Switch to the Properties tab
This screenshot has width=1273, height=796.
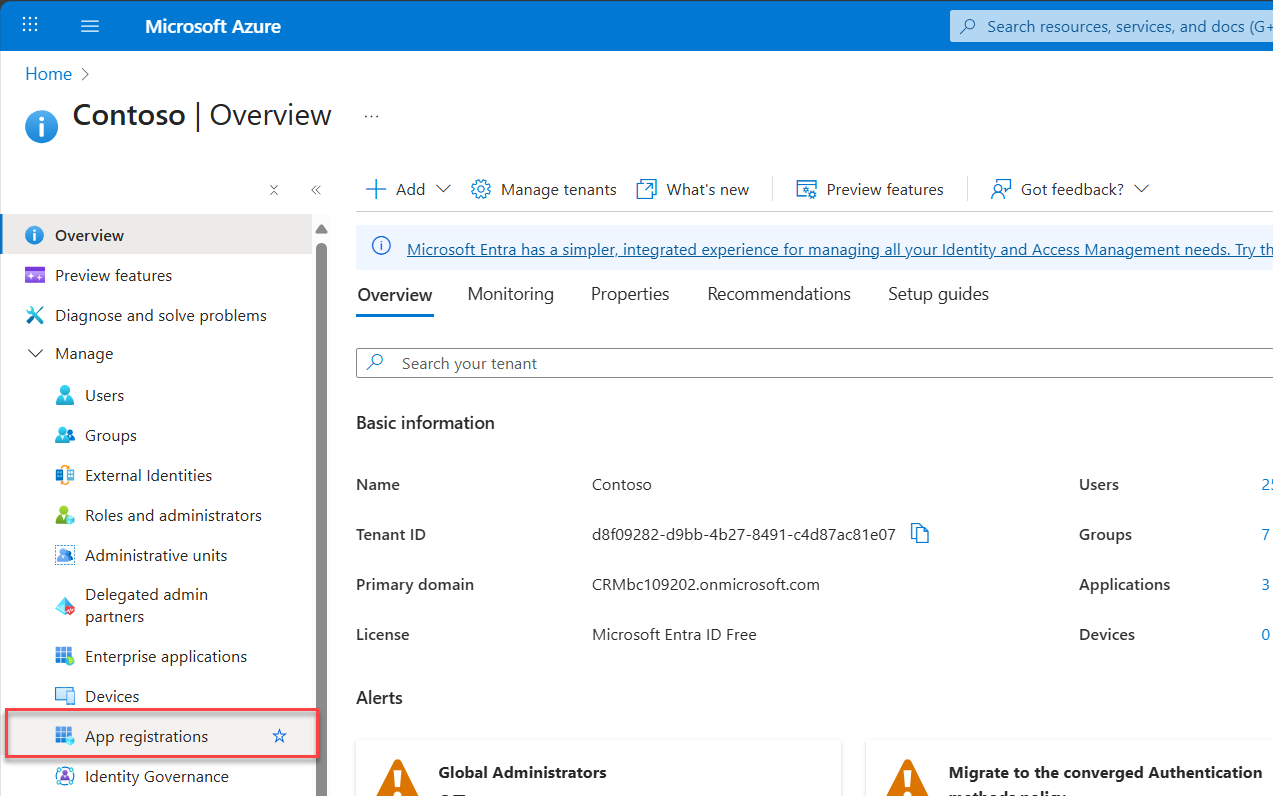coord(630,294)
